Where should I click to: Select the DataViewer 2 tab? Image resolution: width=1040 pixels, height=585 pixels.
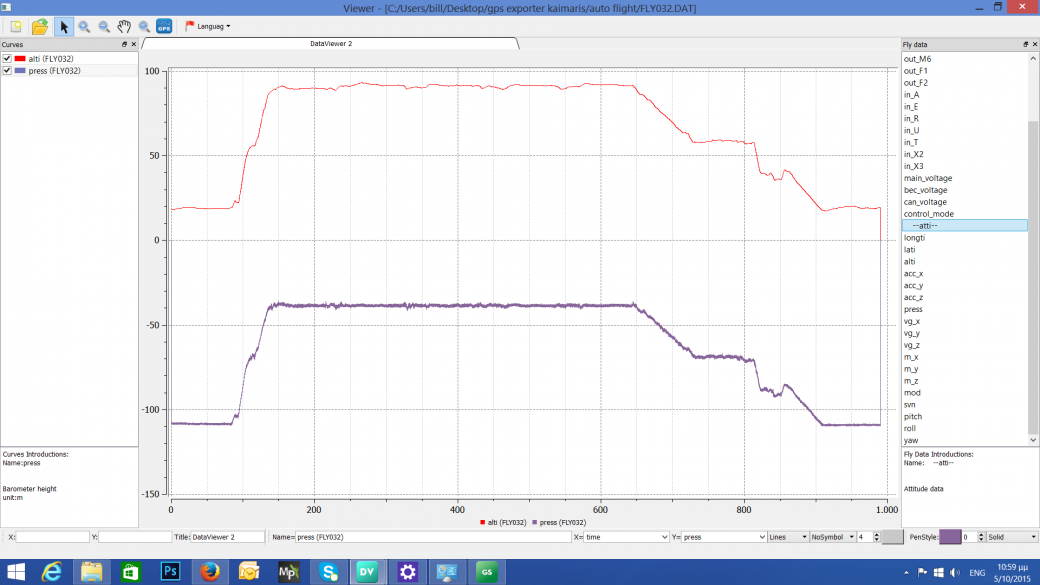[330, 44]
